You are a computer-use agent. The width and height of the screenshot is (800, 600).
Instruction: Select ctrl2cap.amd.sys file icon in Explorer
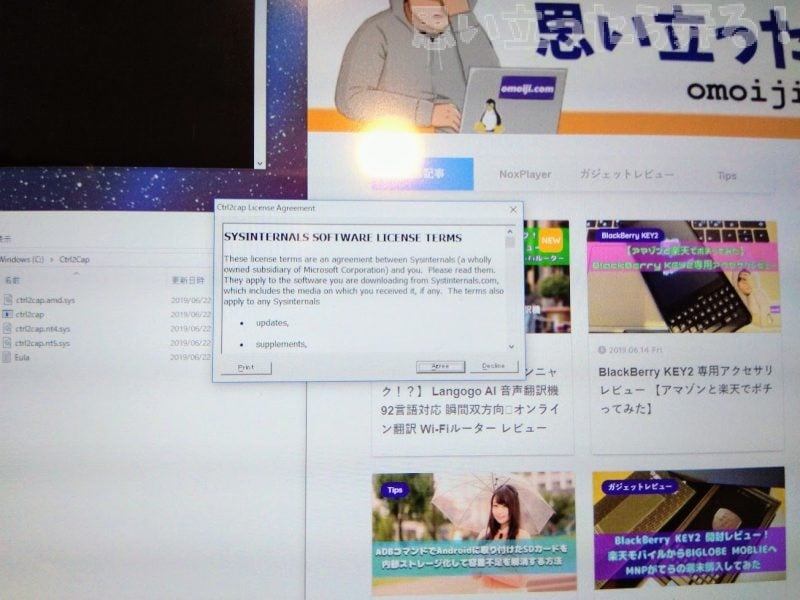point(8,300)
